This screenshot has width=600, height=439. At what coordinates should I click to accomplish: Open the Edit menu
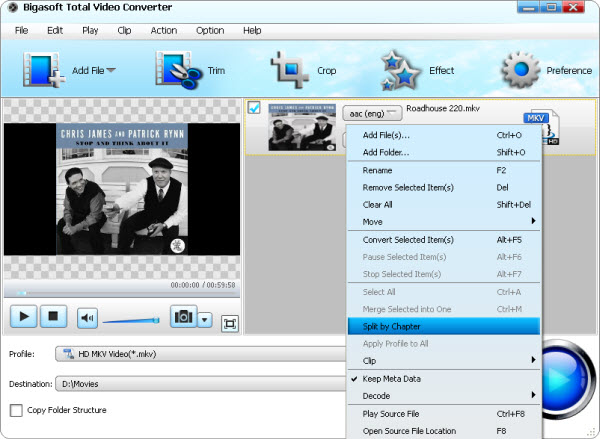point(55,30)
